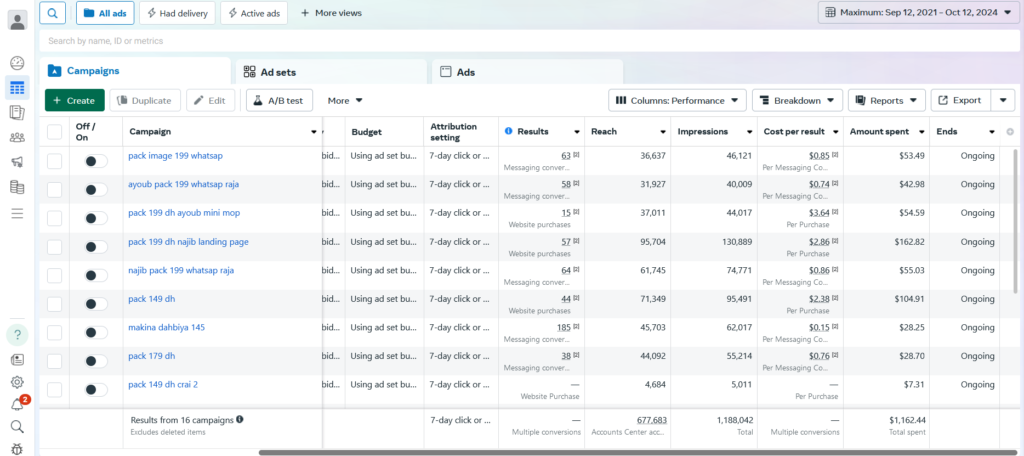Click the sidebar bottom search icon

coord(18,427)
